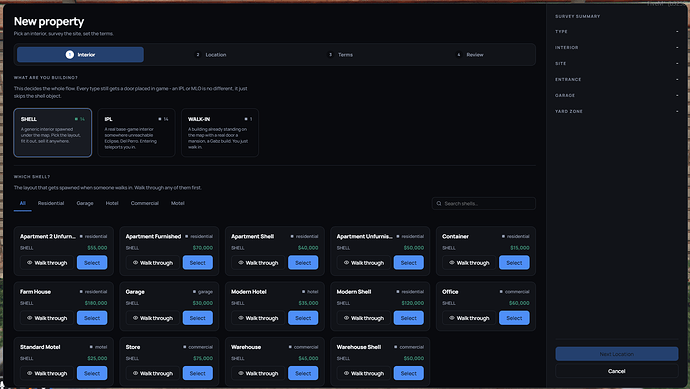Select the Standard Motel shell

[x=92, y=373]
